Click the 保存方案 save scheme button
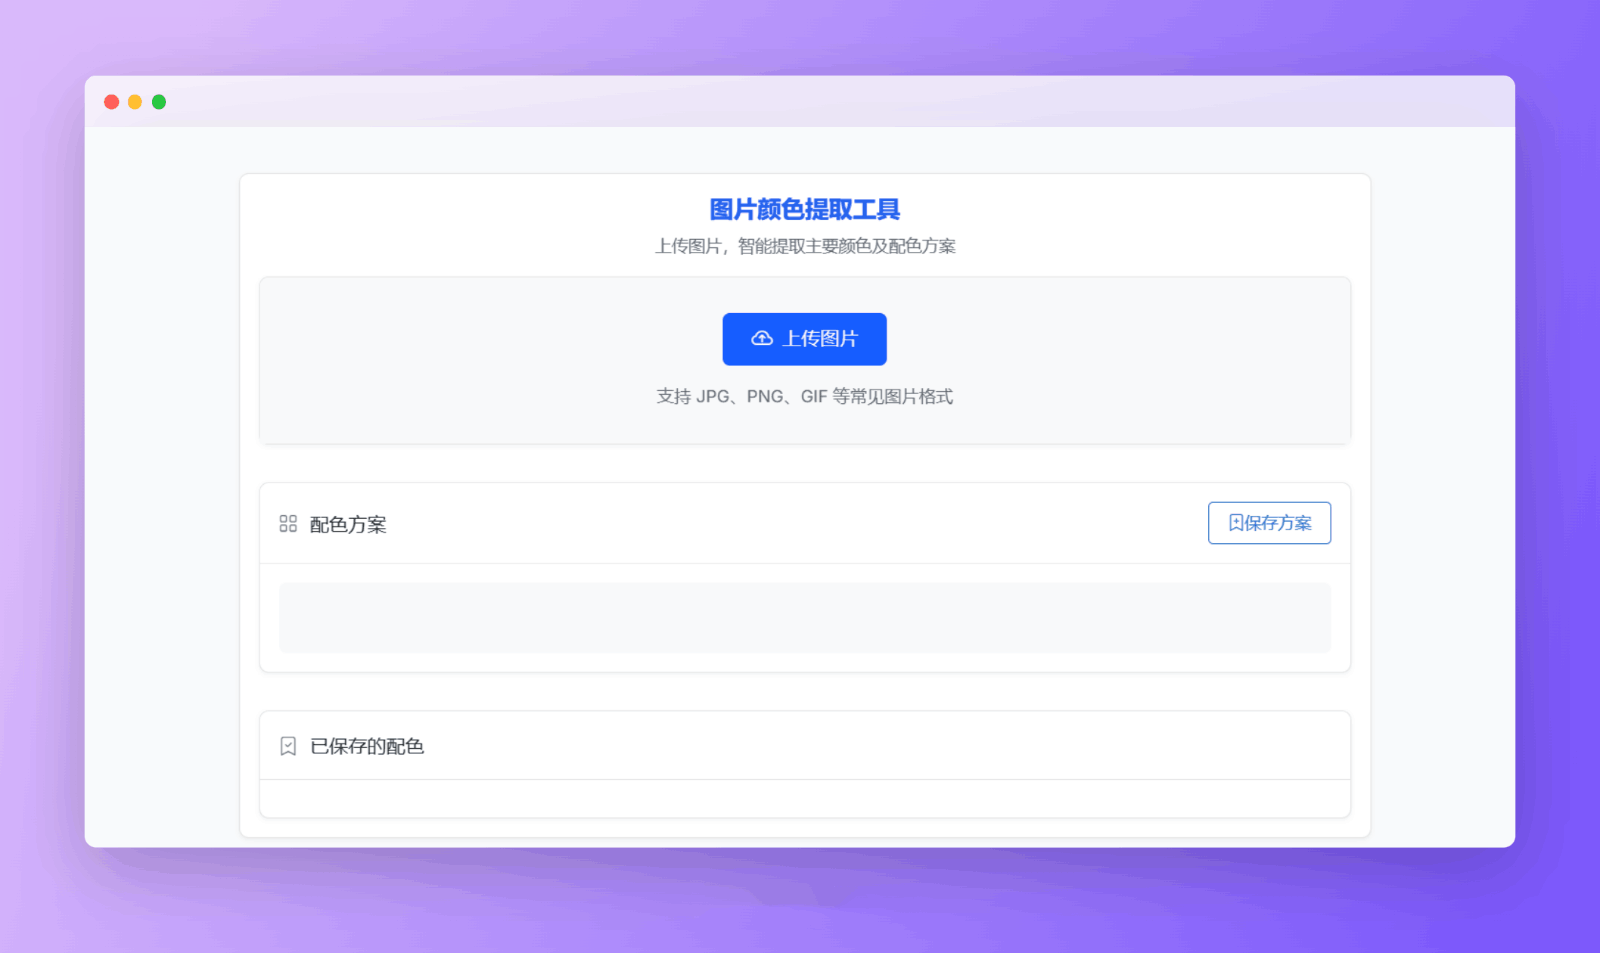 [x=1269, y=523]
